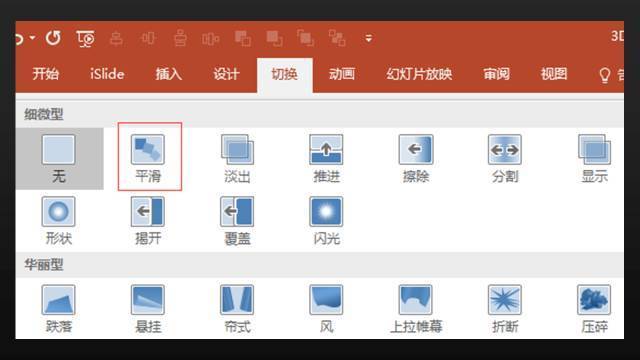Open the 视图 (View) tab
640x360 pixels.
point(554,74)
